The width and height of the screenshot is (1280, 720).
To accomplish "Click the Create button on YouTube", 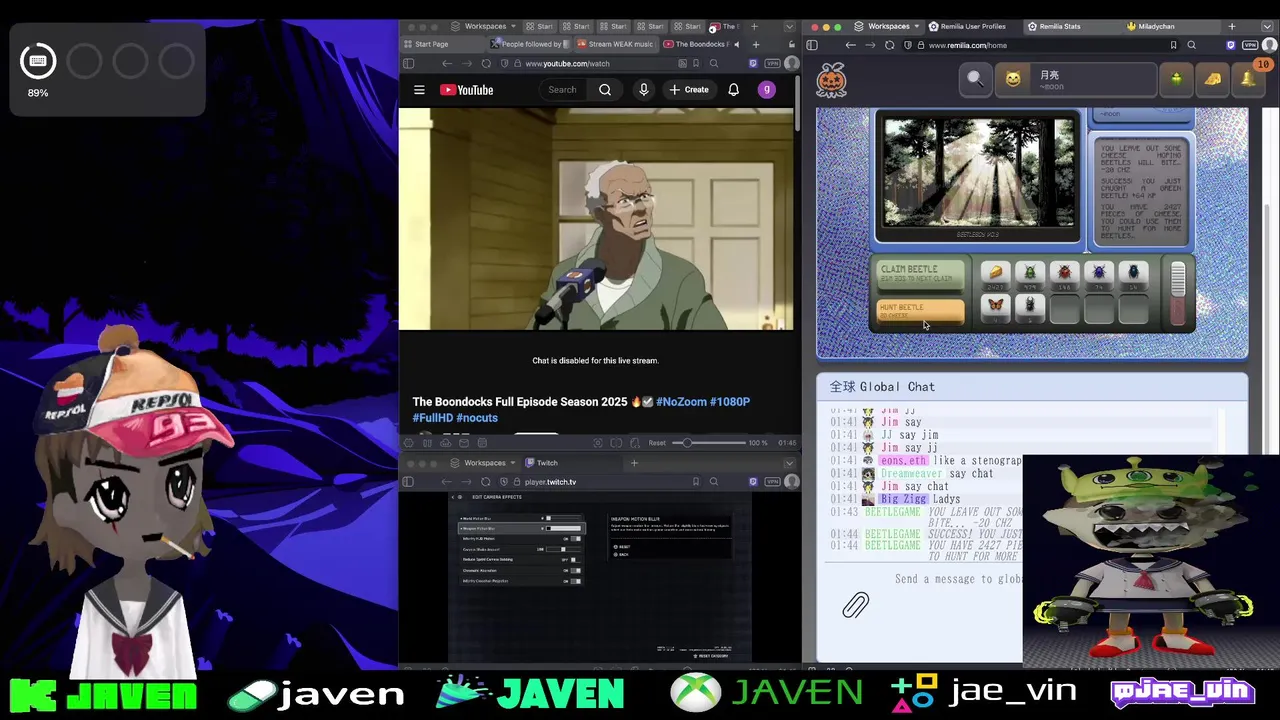I will pos(689,90).
